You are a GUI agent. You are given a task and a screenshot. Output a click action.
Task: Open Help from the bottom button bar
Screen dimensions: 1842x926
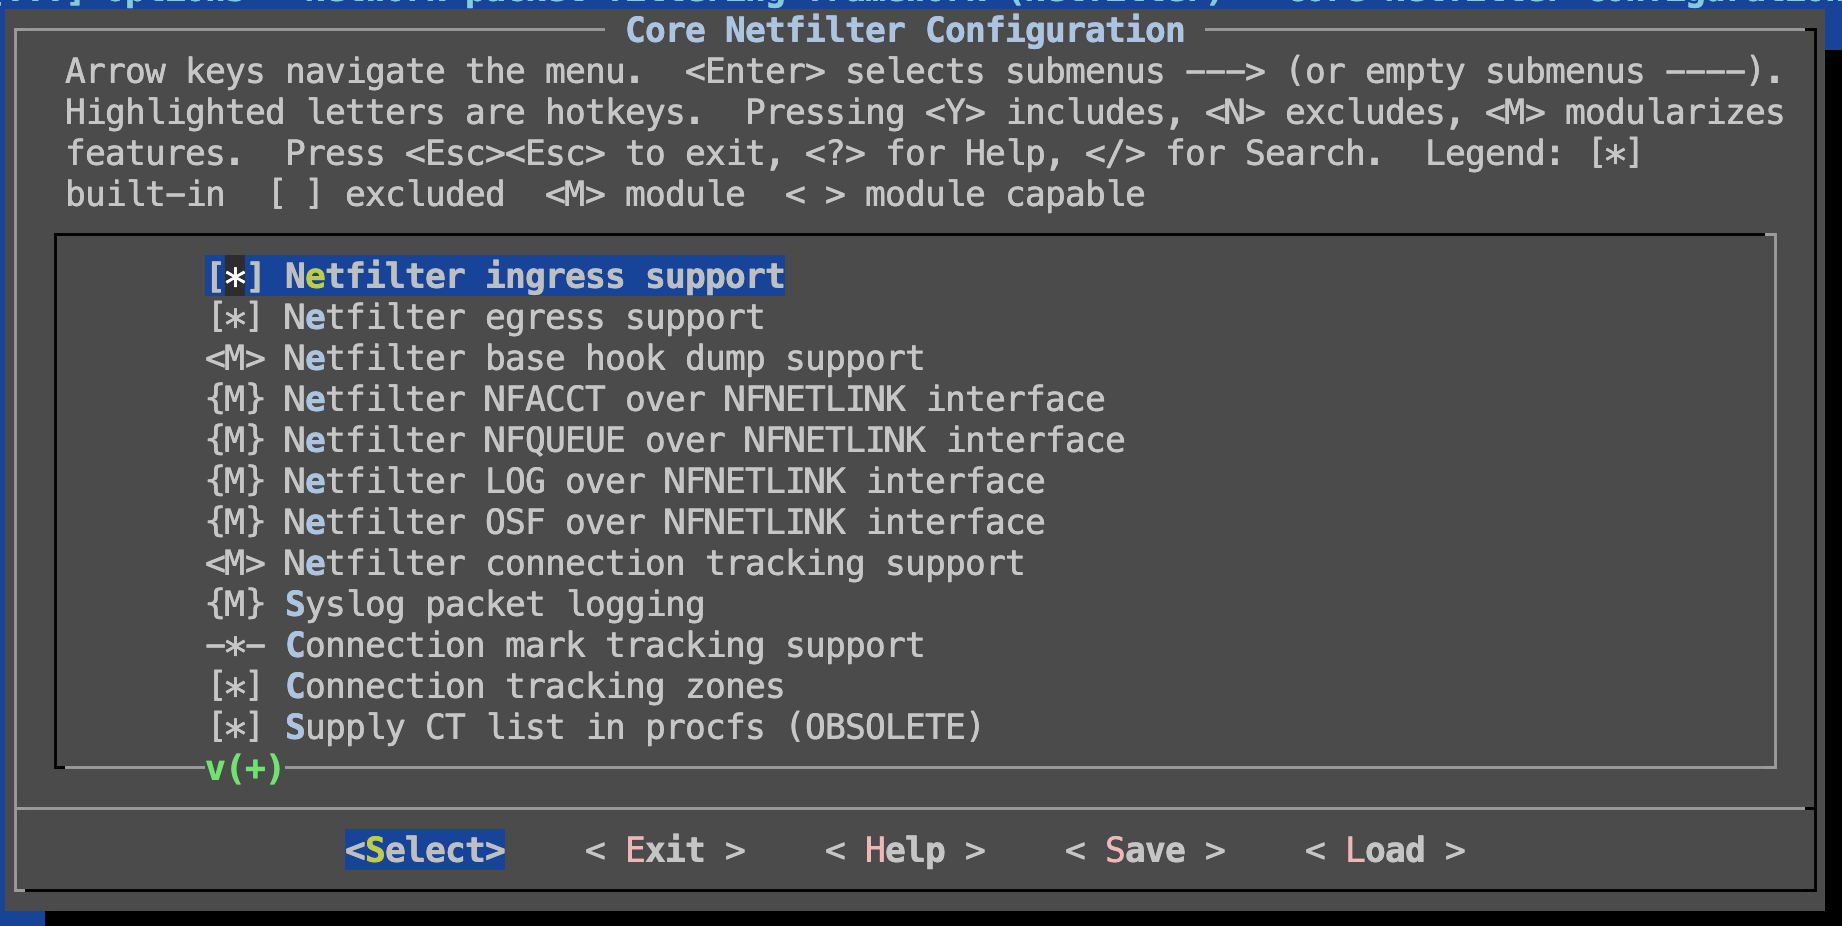904,850
